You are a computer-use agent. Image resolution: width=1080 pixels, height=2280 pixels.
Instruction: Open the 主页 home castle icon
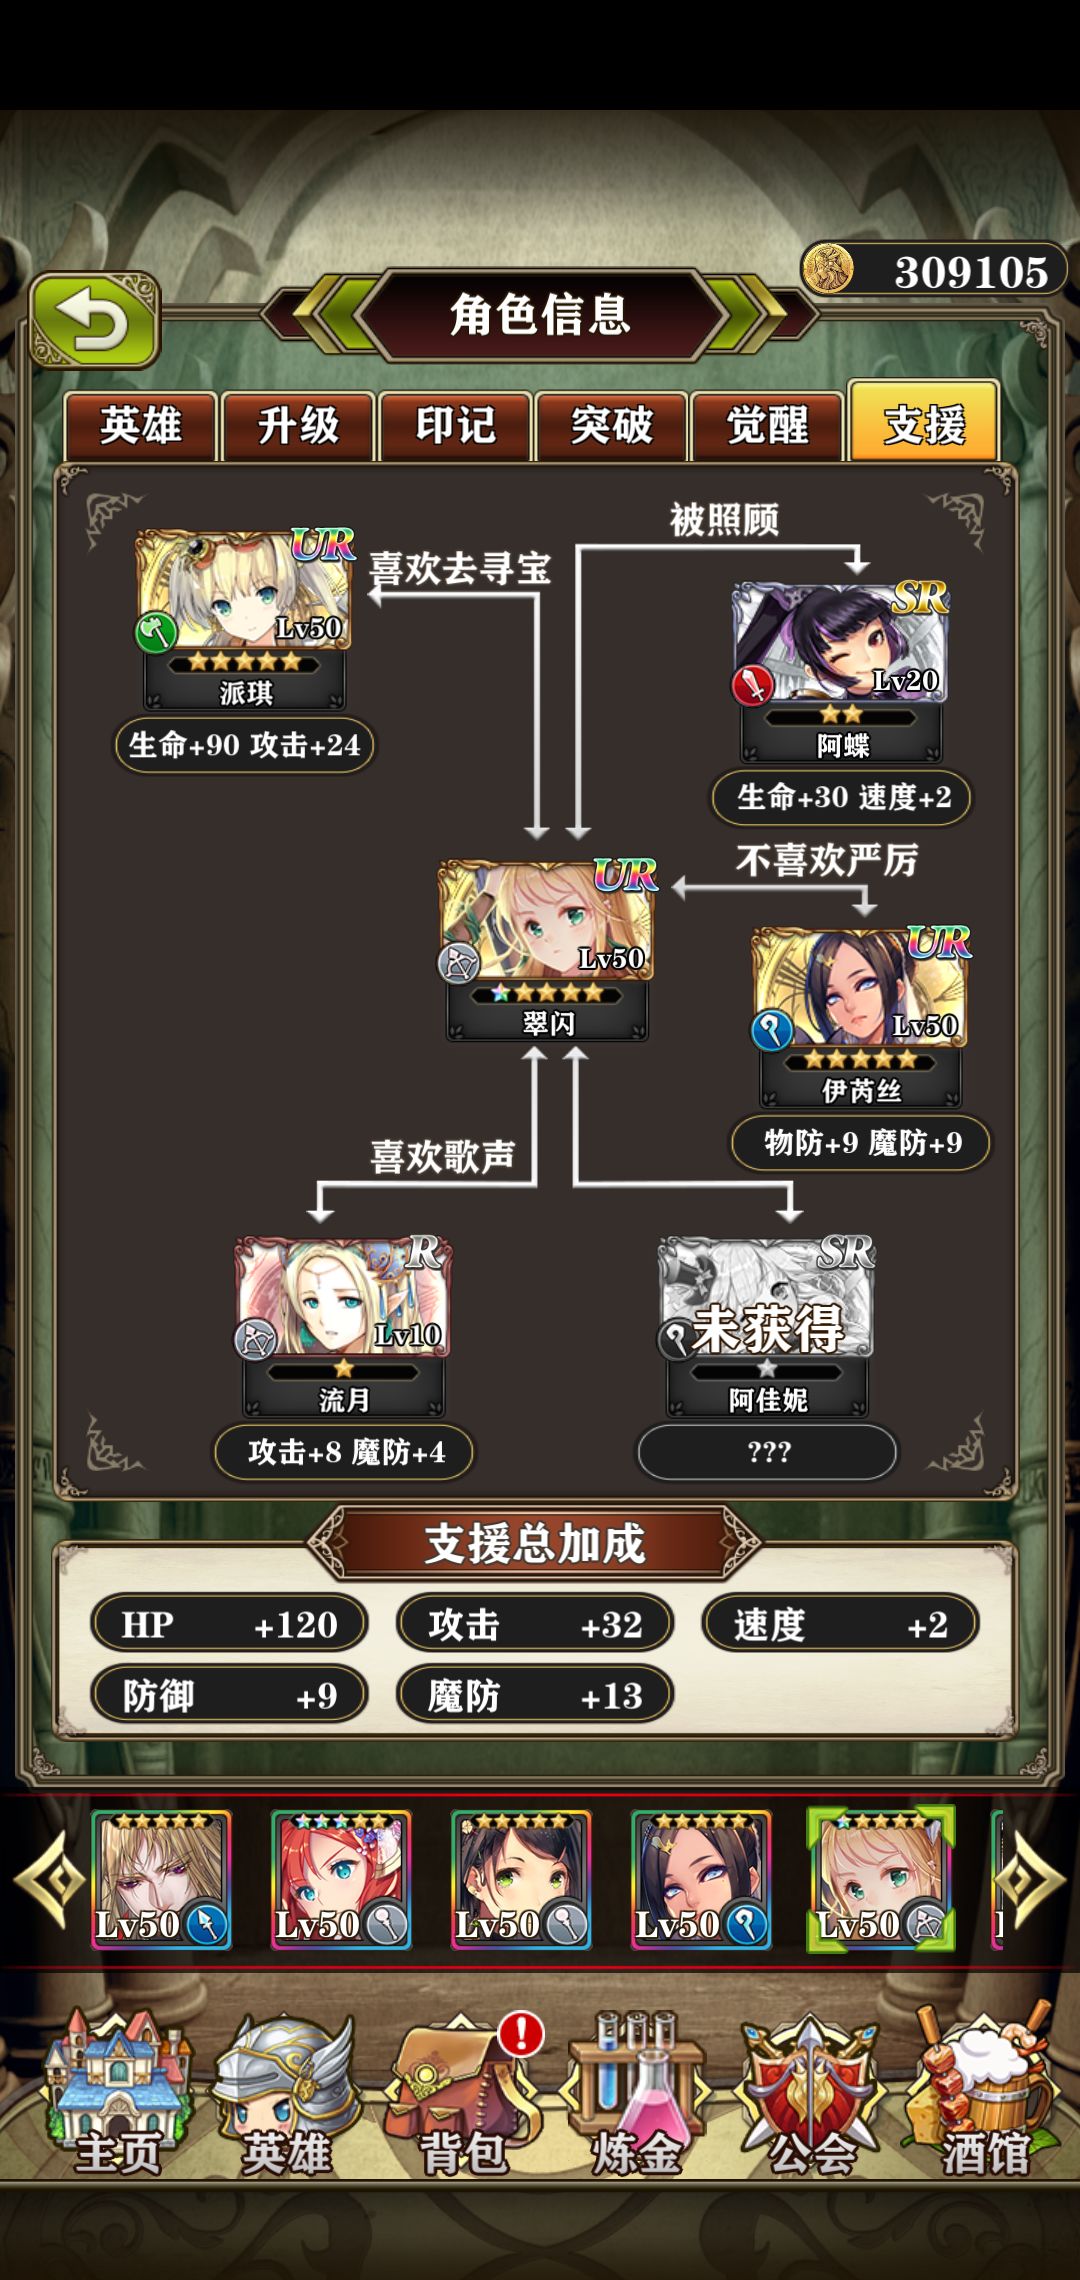pos(118,2093)
